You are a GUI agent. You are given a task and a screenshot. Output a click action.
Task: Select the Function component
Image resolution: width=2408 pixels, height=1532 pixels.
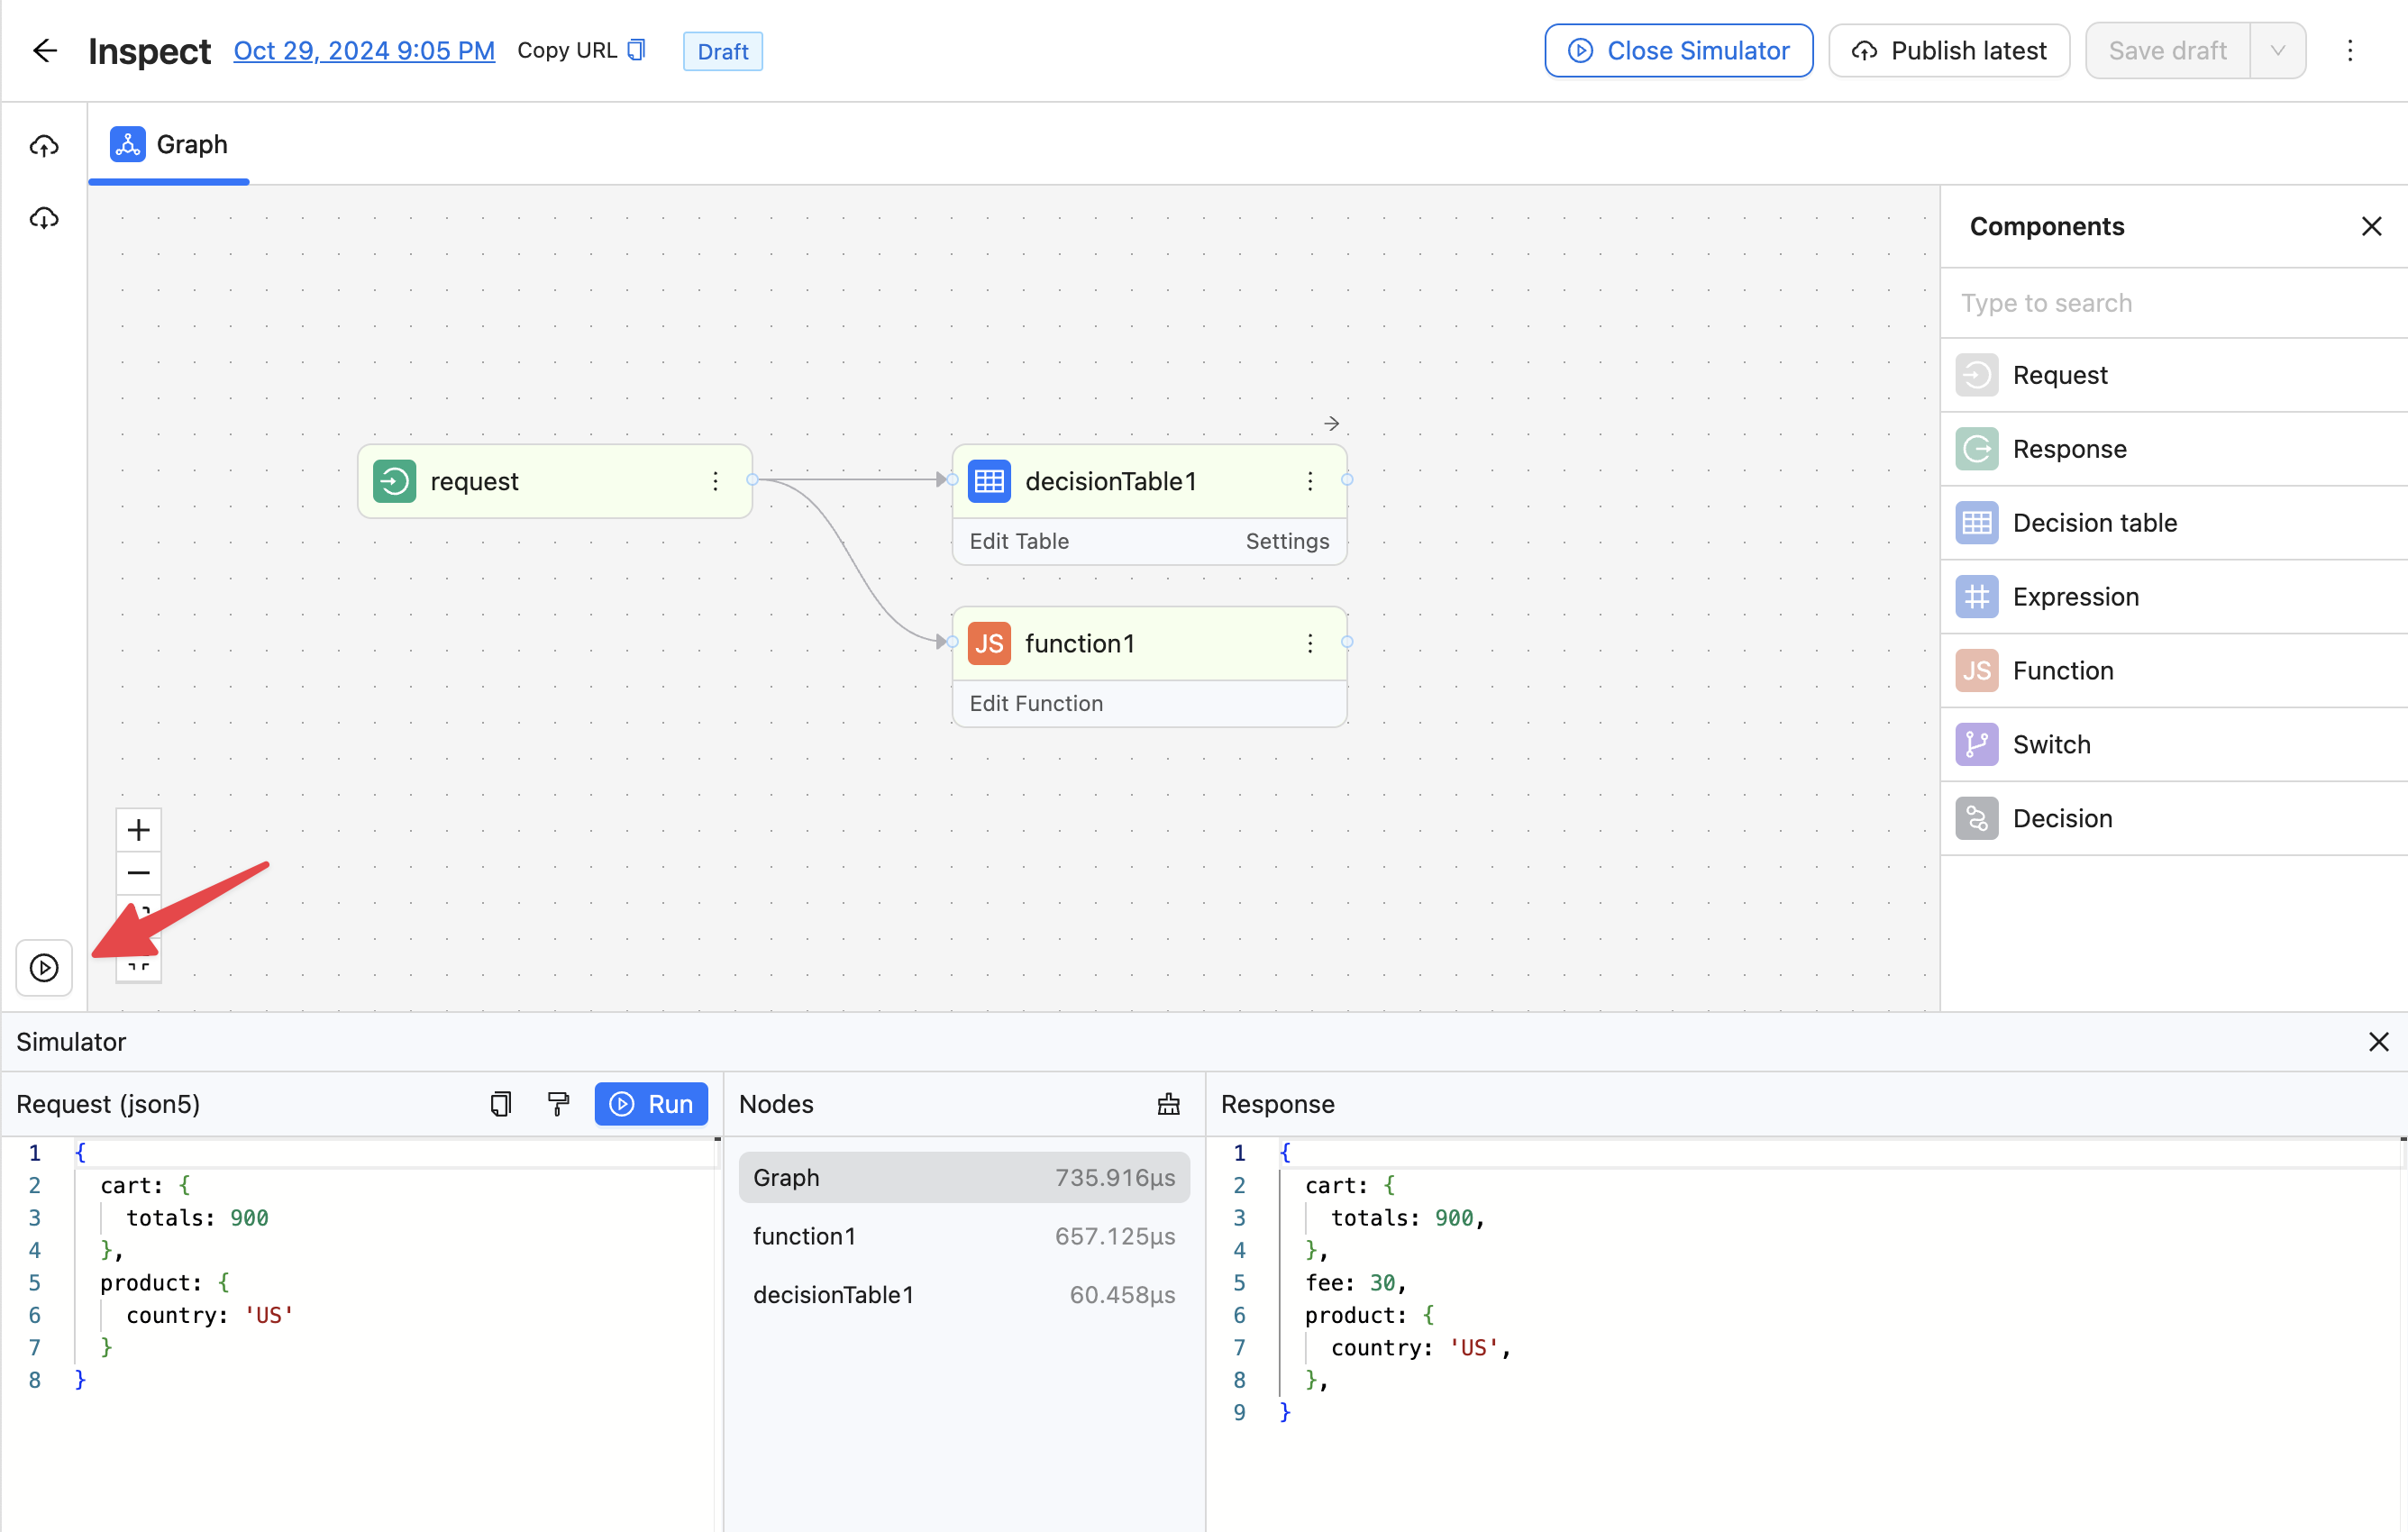(2174, 671)
